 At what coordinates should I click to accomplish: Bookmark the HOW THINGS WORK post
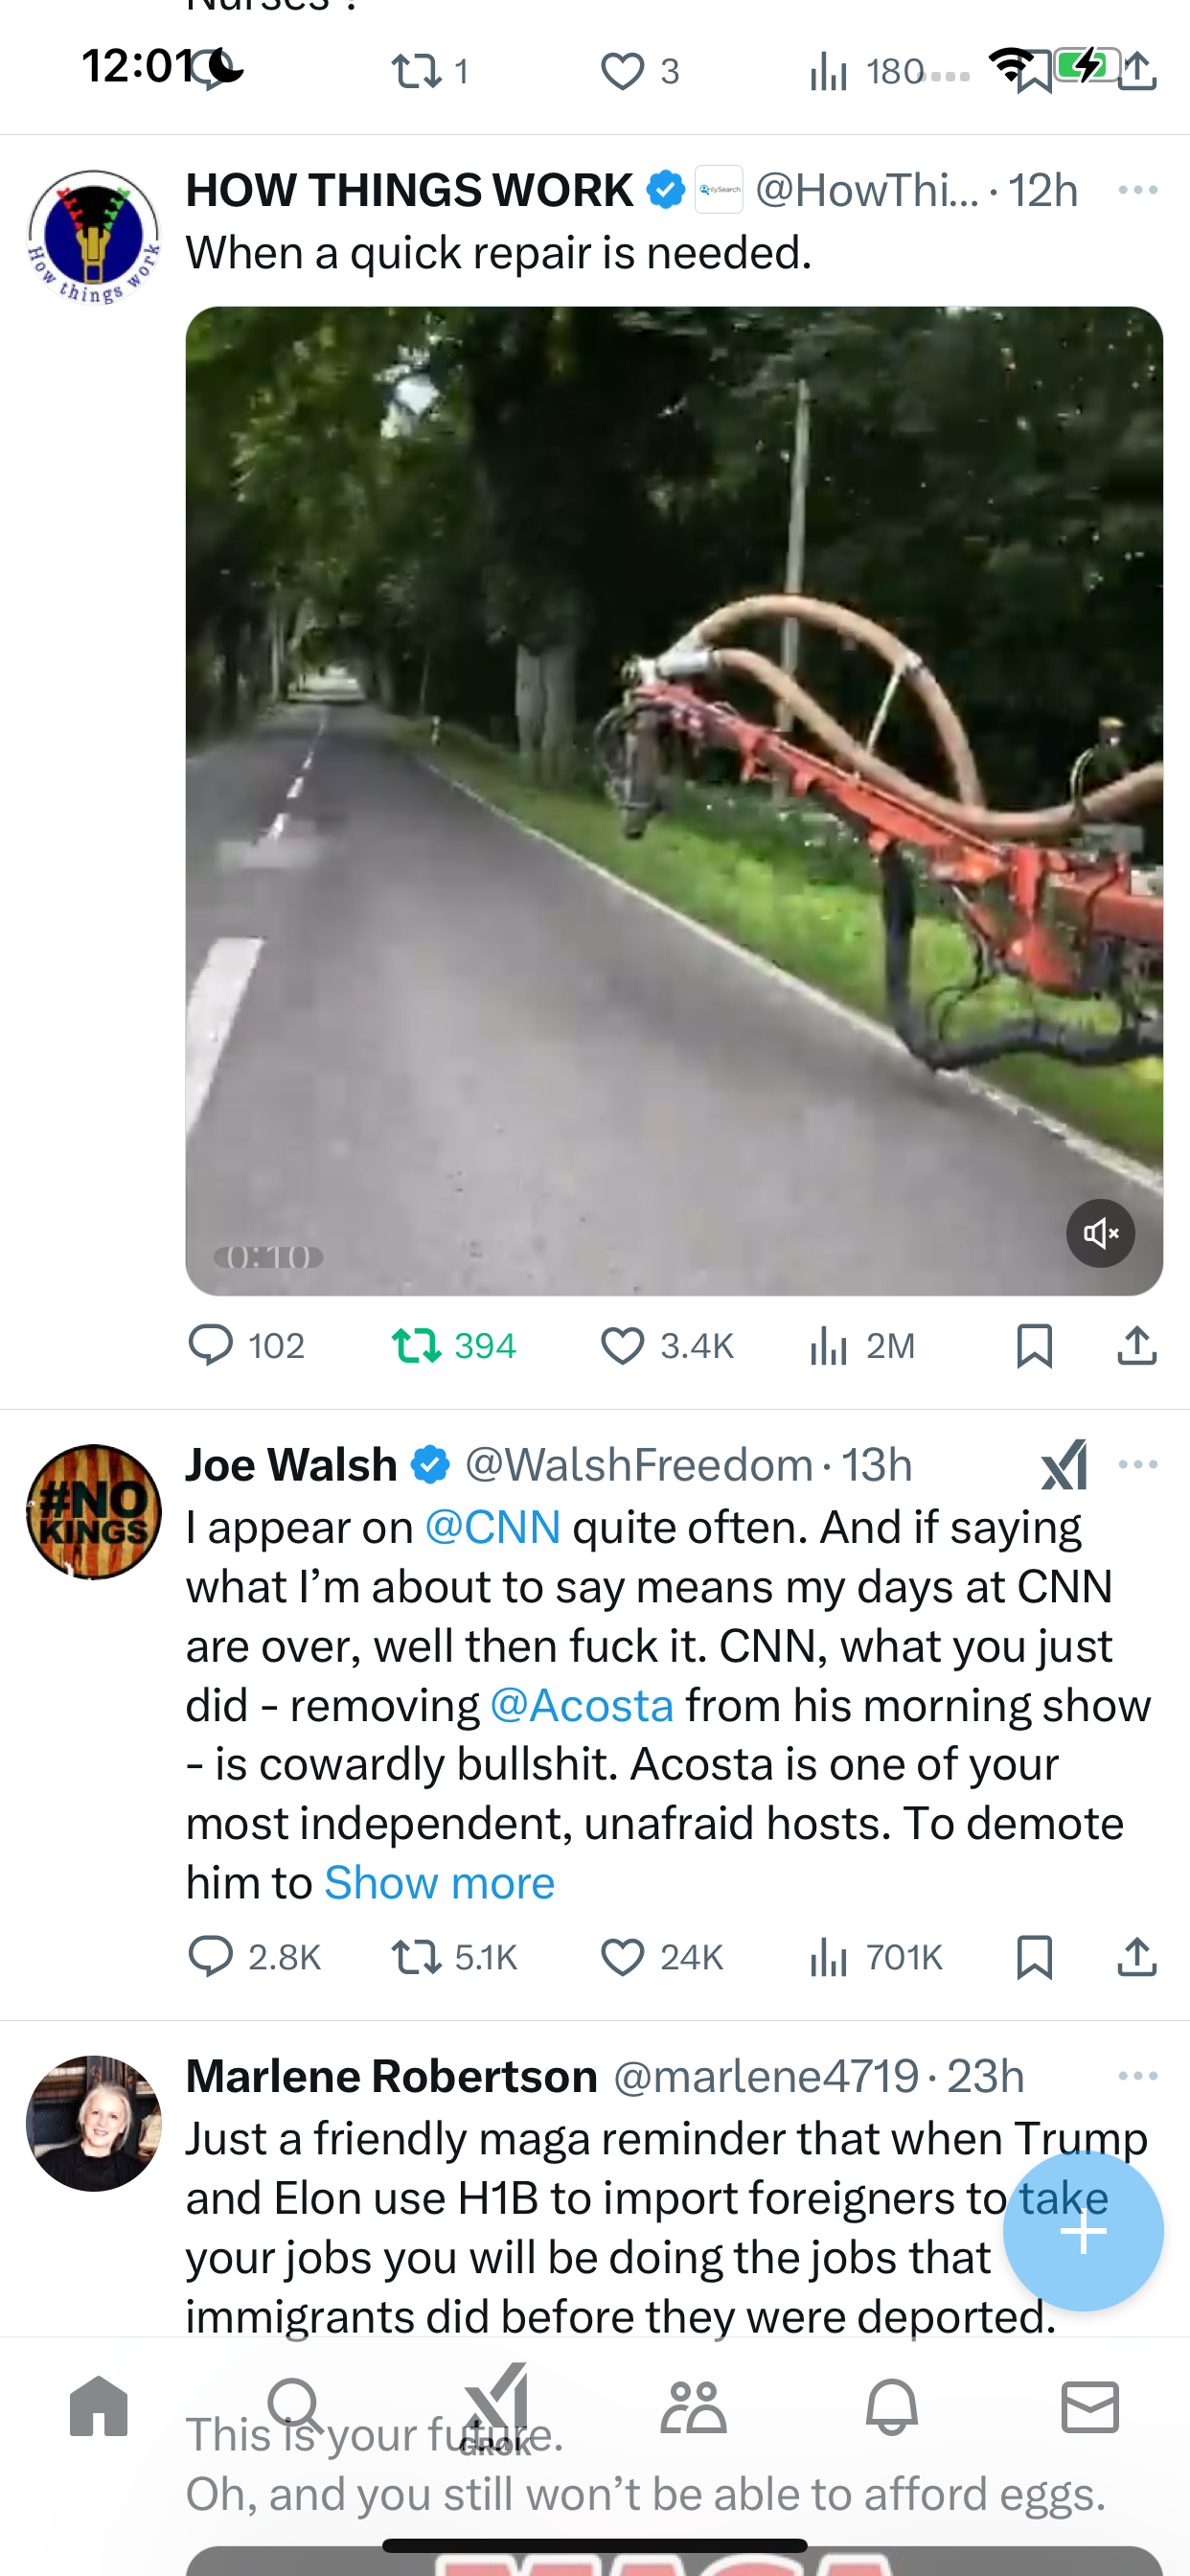[x=1034, y=1346]
